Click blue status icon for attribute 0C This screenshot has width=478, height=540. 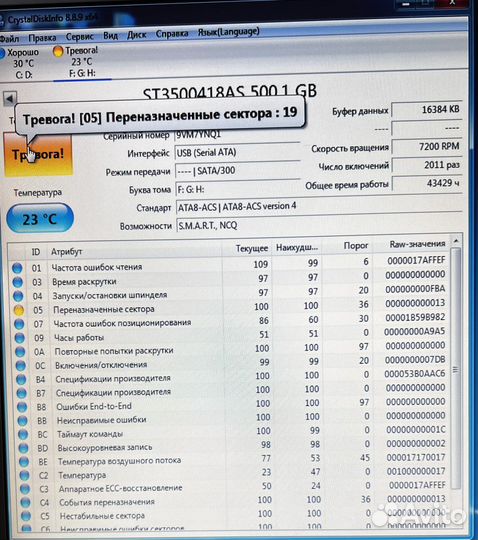click(x=21, y=365)
